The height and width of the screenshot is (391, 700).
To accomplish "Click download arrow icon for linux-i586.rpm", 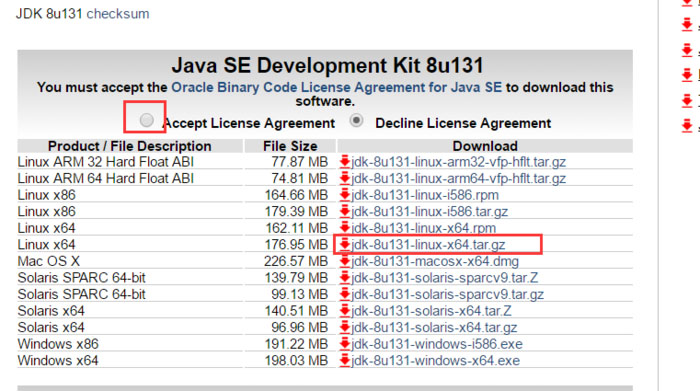I will tap(345, 195).
